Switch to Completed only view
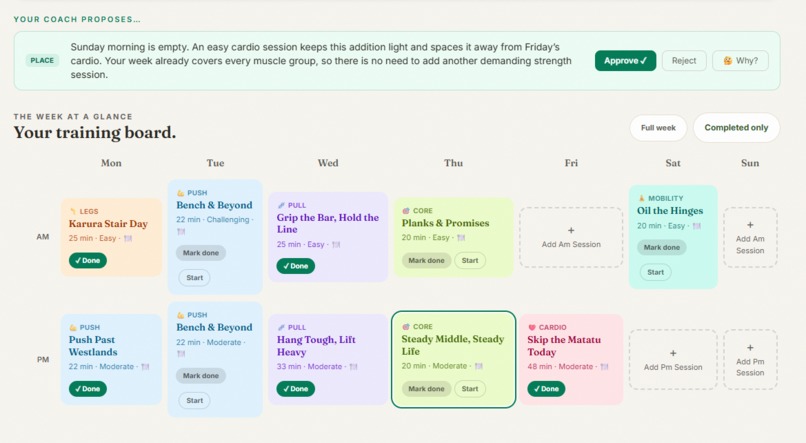The image size is (806, 443). pos(736,127)
